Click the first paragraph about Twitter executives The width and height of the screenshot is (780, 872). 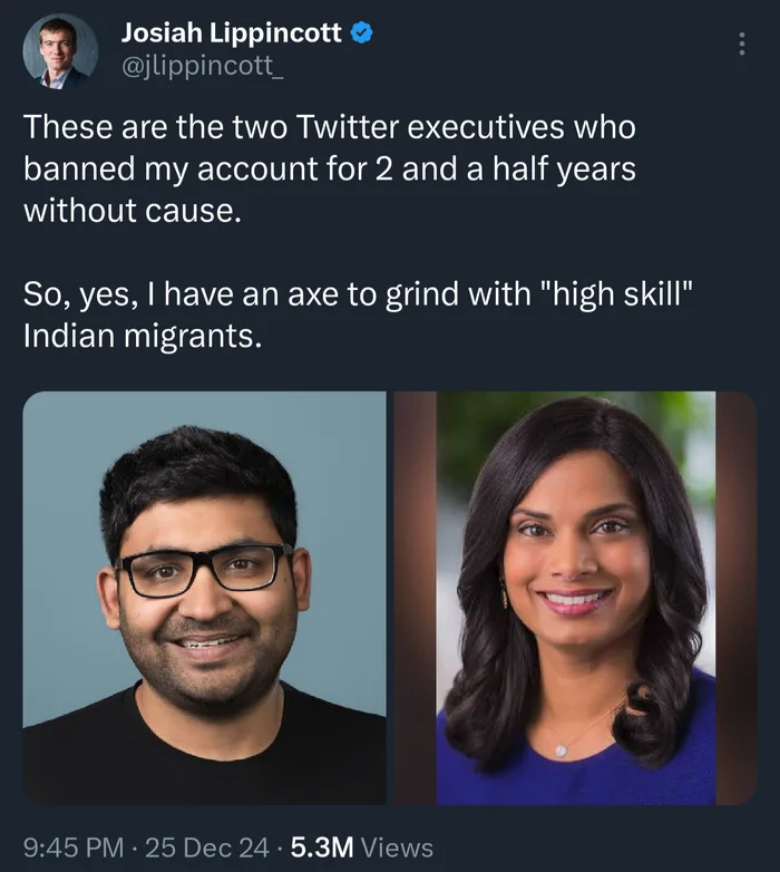pyautogui.click(x=330, y=169)
